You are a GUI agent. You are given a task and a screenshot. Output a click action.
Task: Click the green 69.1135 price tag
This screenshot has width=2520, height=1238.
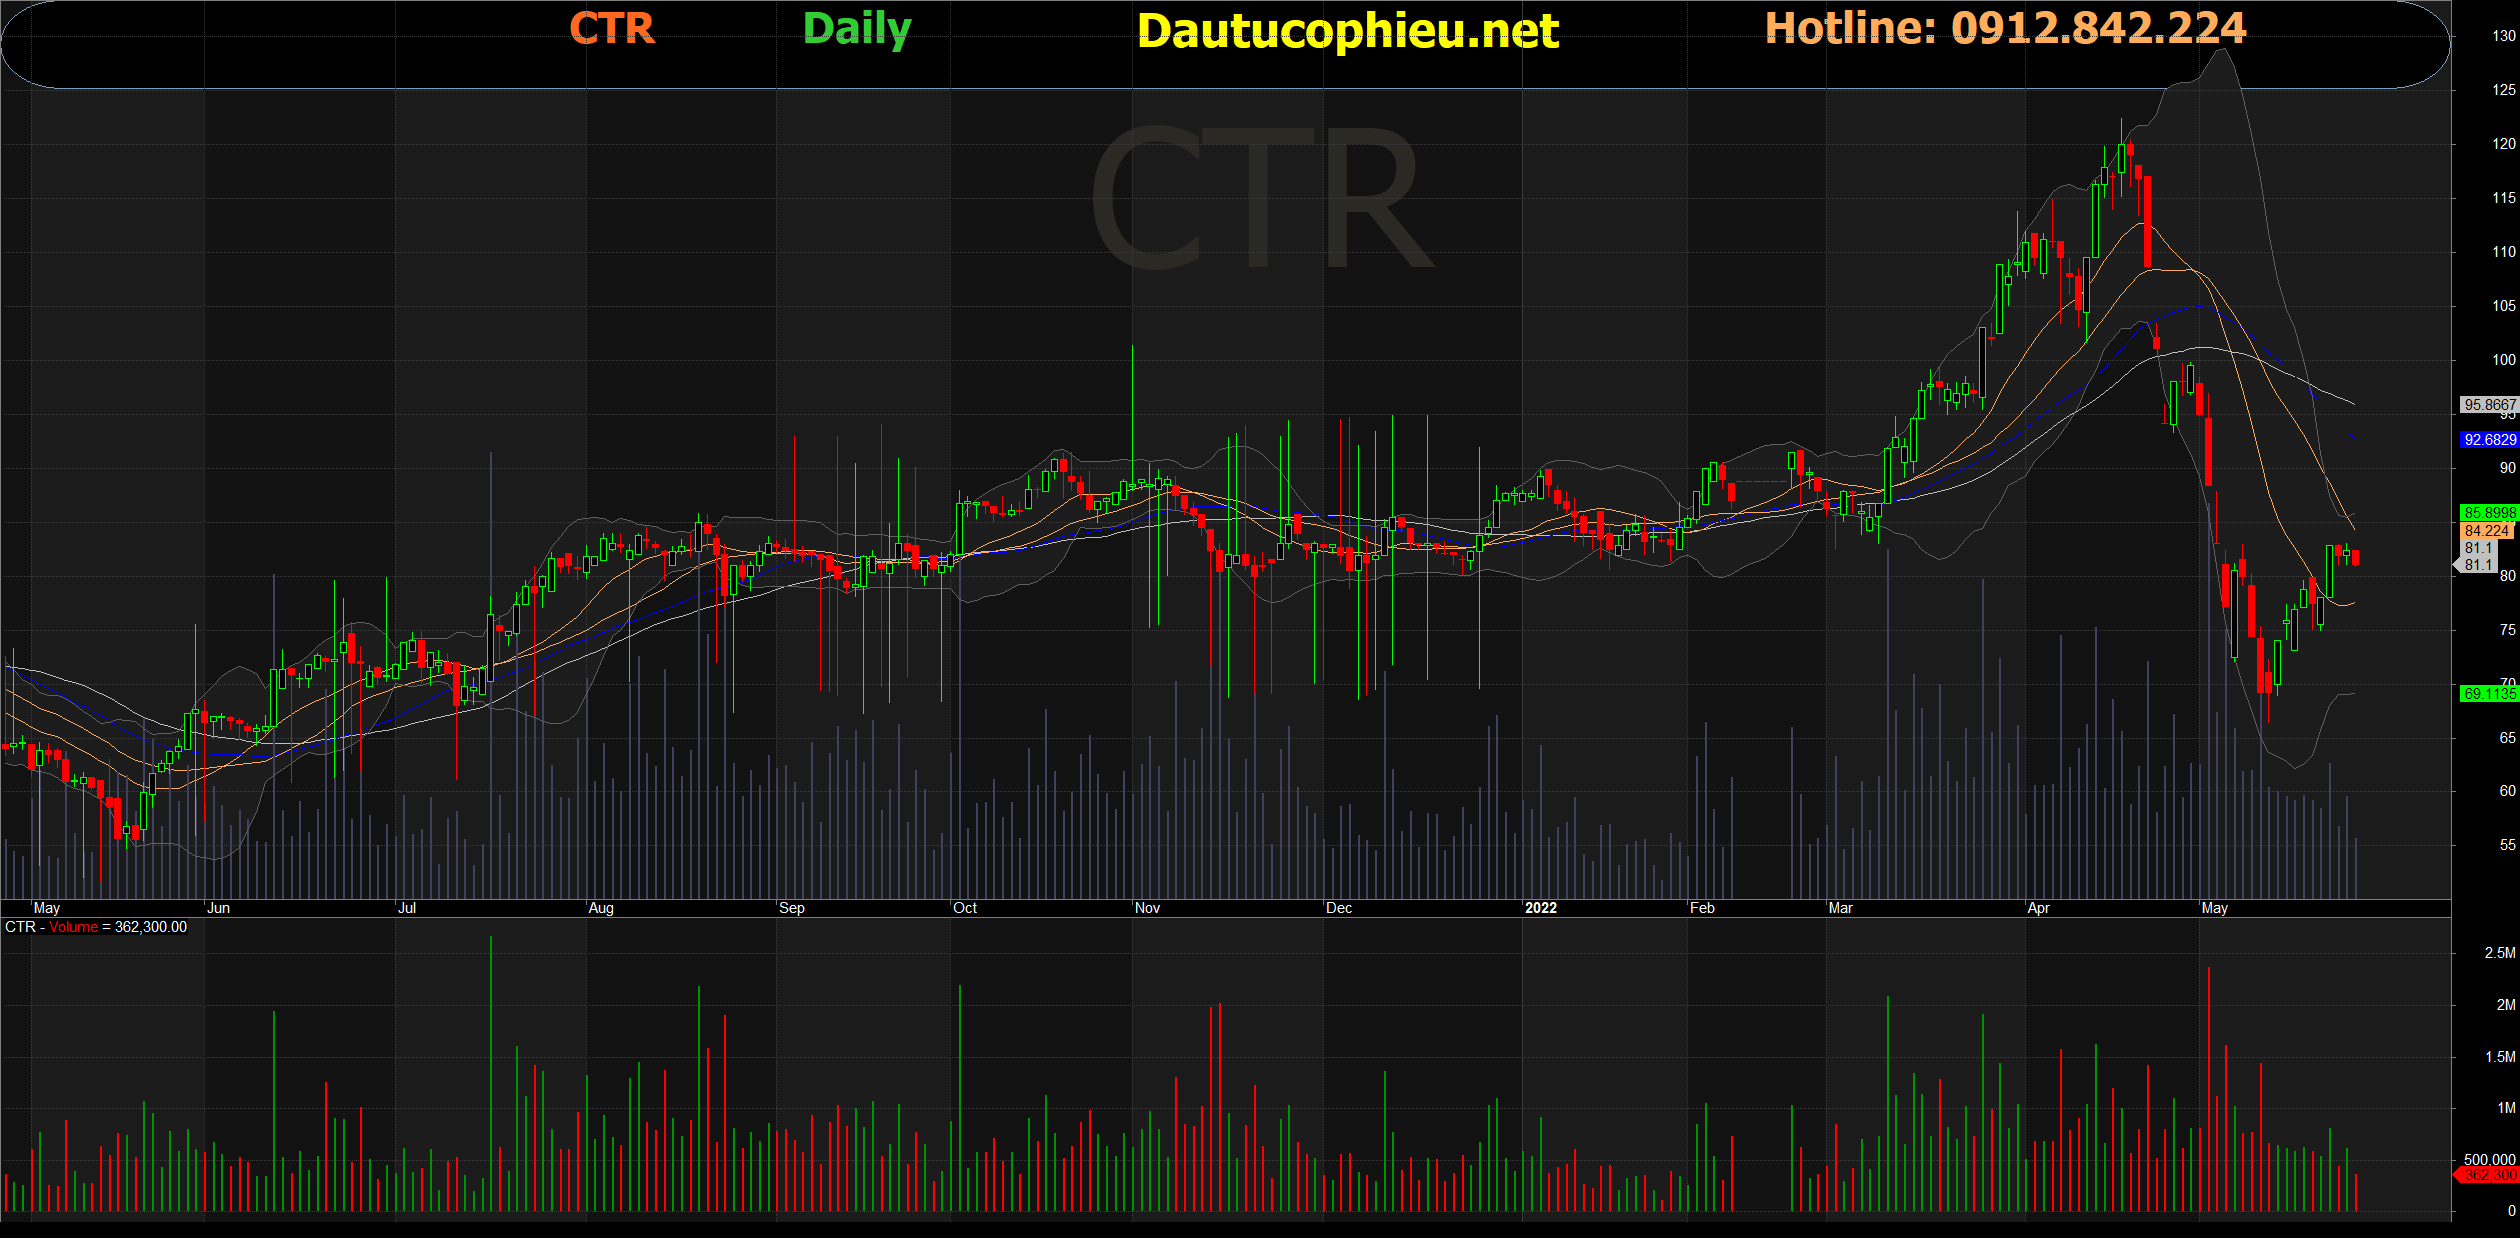coord(2489,694)
